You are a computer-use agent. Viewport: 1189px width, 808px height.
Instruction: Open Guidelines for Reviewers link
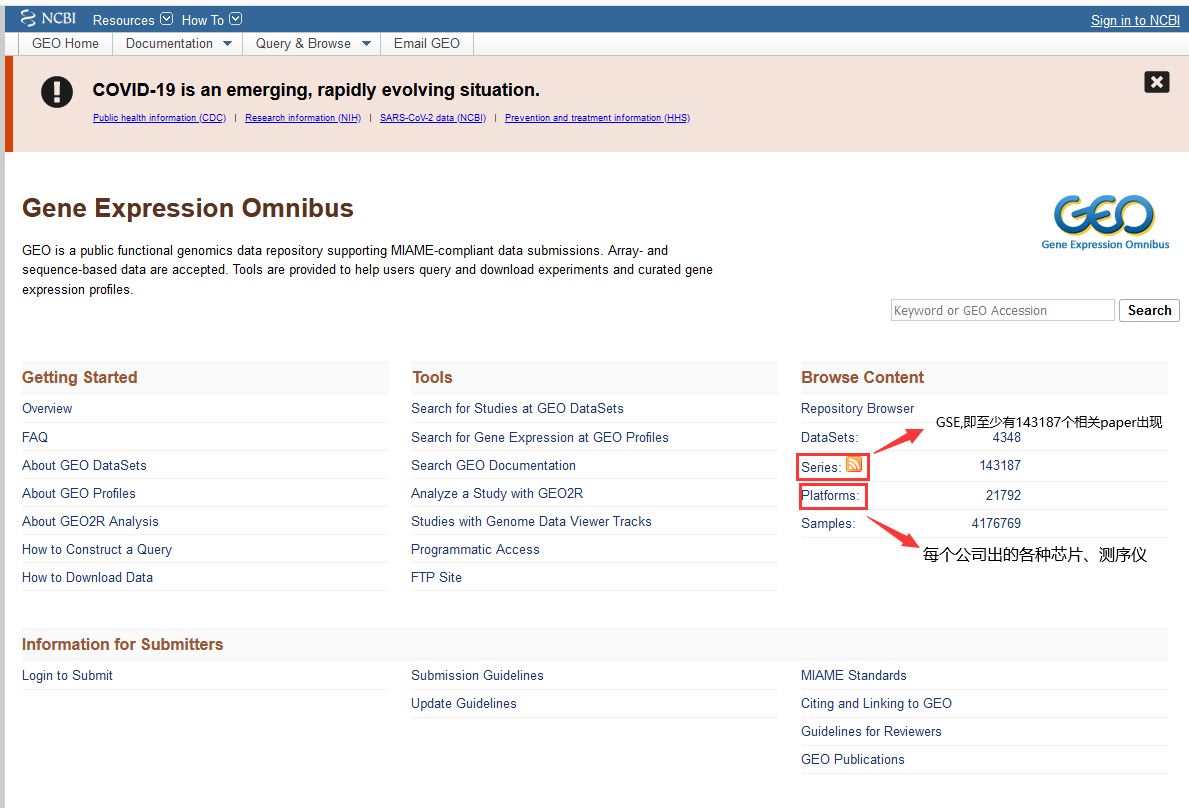pos(871,731)
